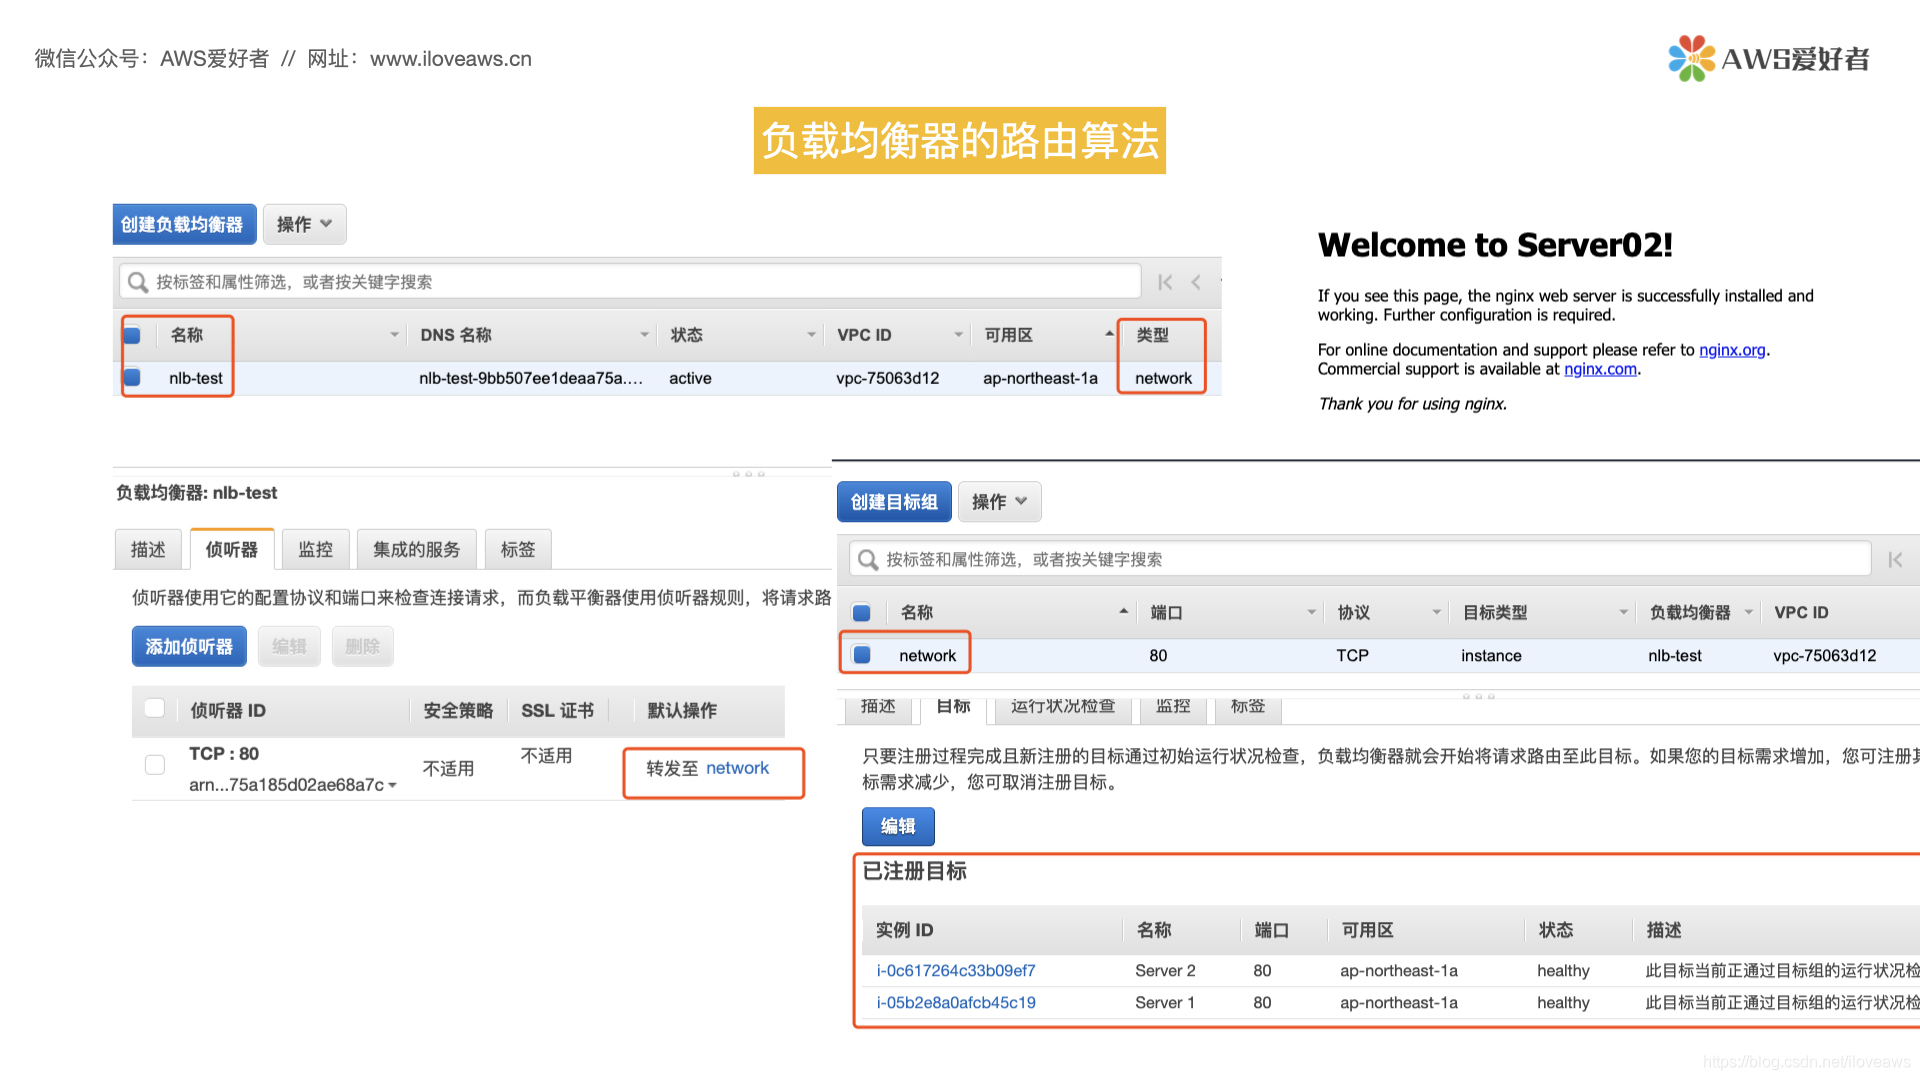The height and width of the screenshot is (1080, 1920).
Task: Click the 添加侦听器 button
Action: (x=189, y=647)
